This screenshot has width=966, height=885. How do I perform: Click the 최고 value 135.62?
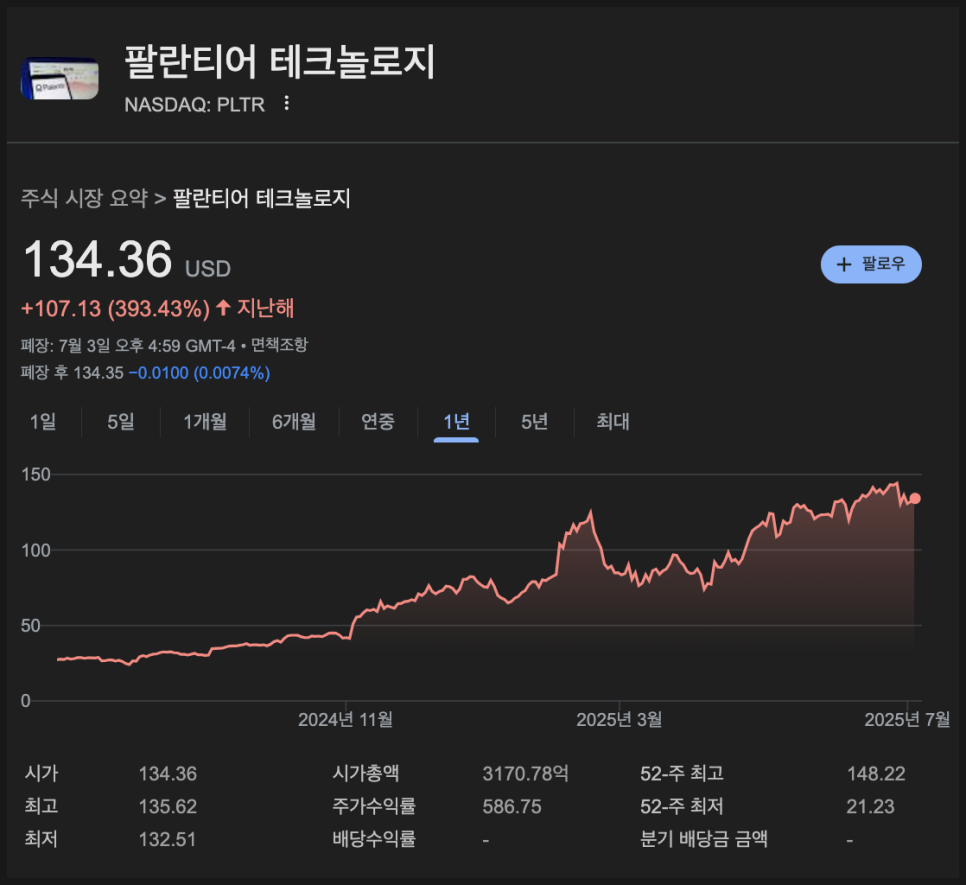tap(168, 806)
